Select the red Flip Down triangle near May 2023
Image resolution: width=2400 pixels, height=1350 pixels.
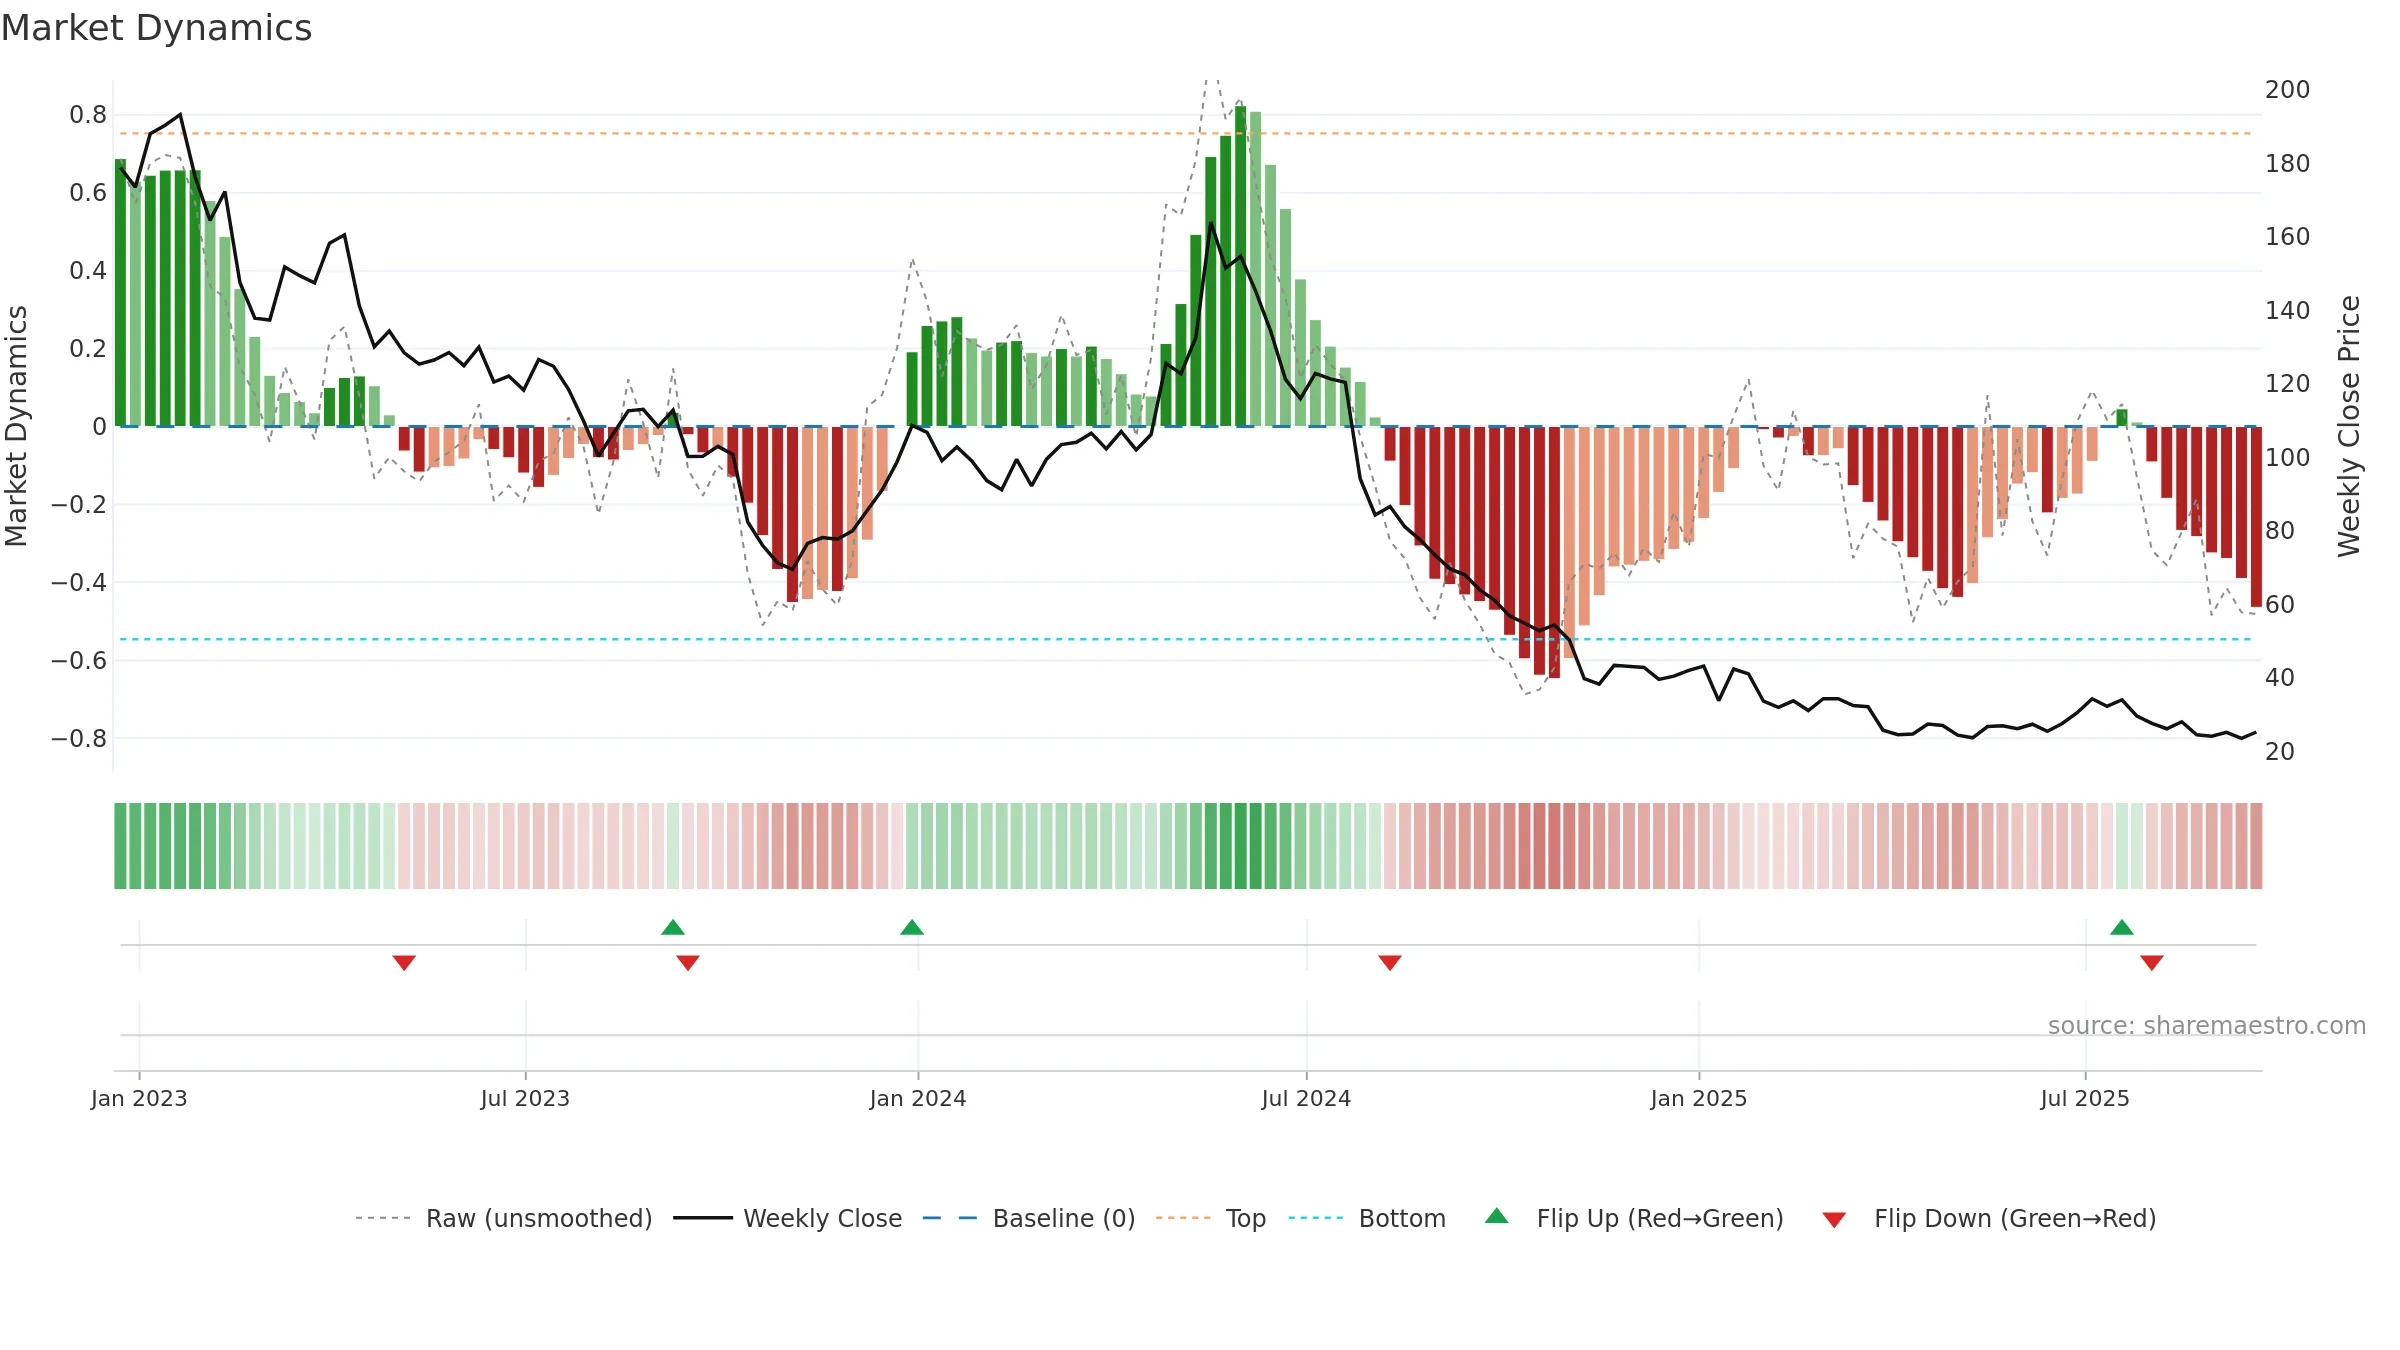point(404,963)
